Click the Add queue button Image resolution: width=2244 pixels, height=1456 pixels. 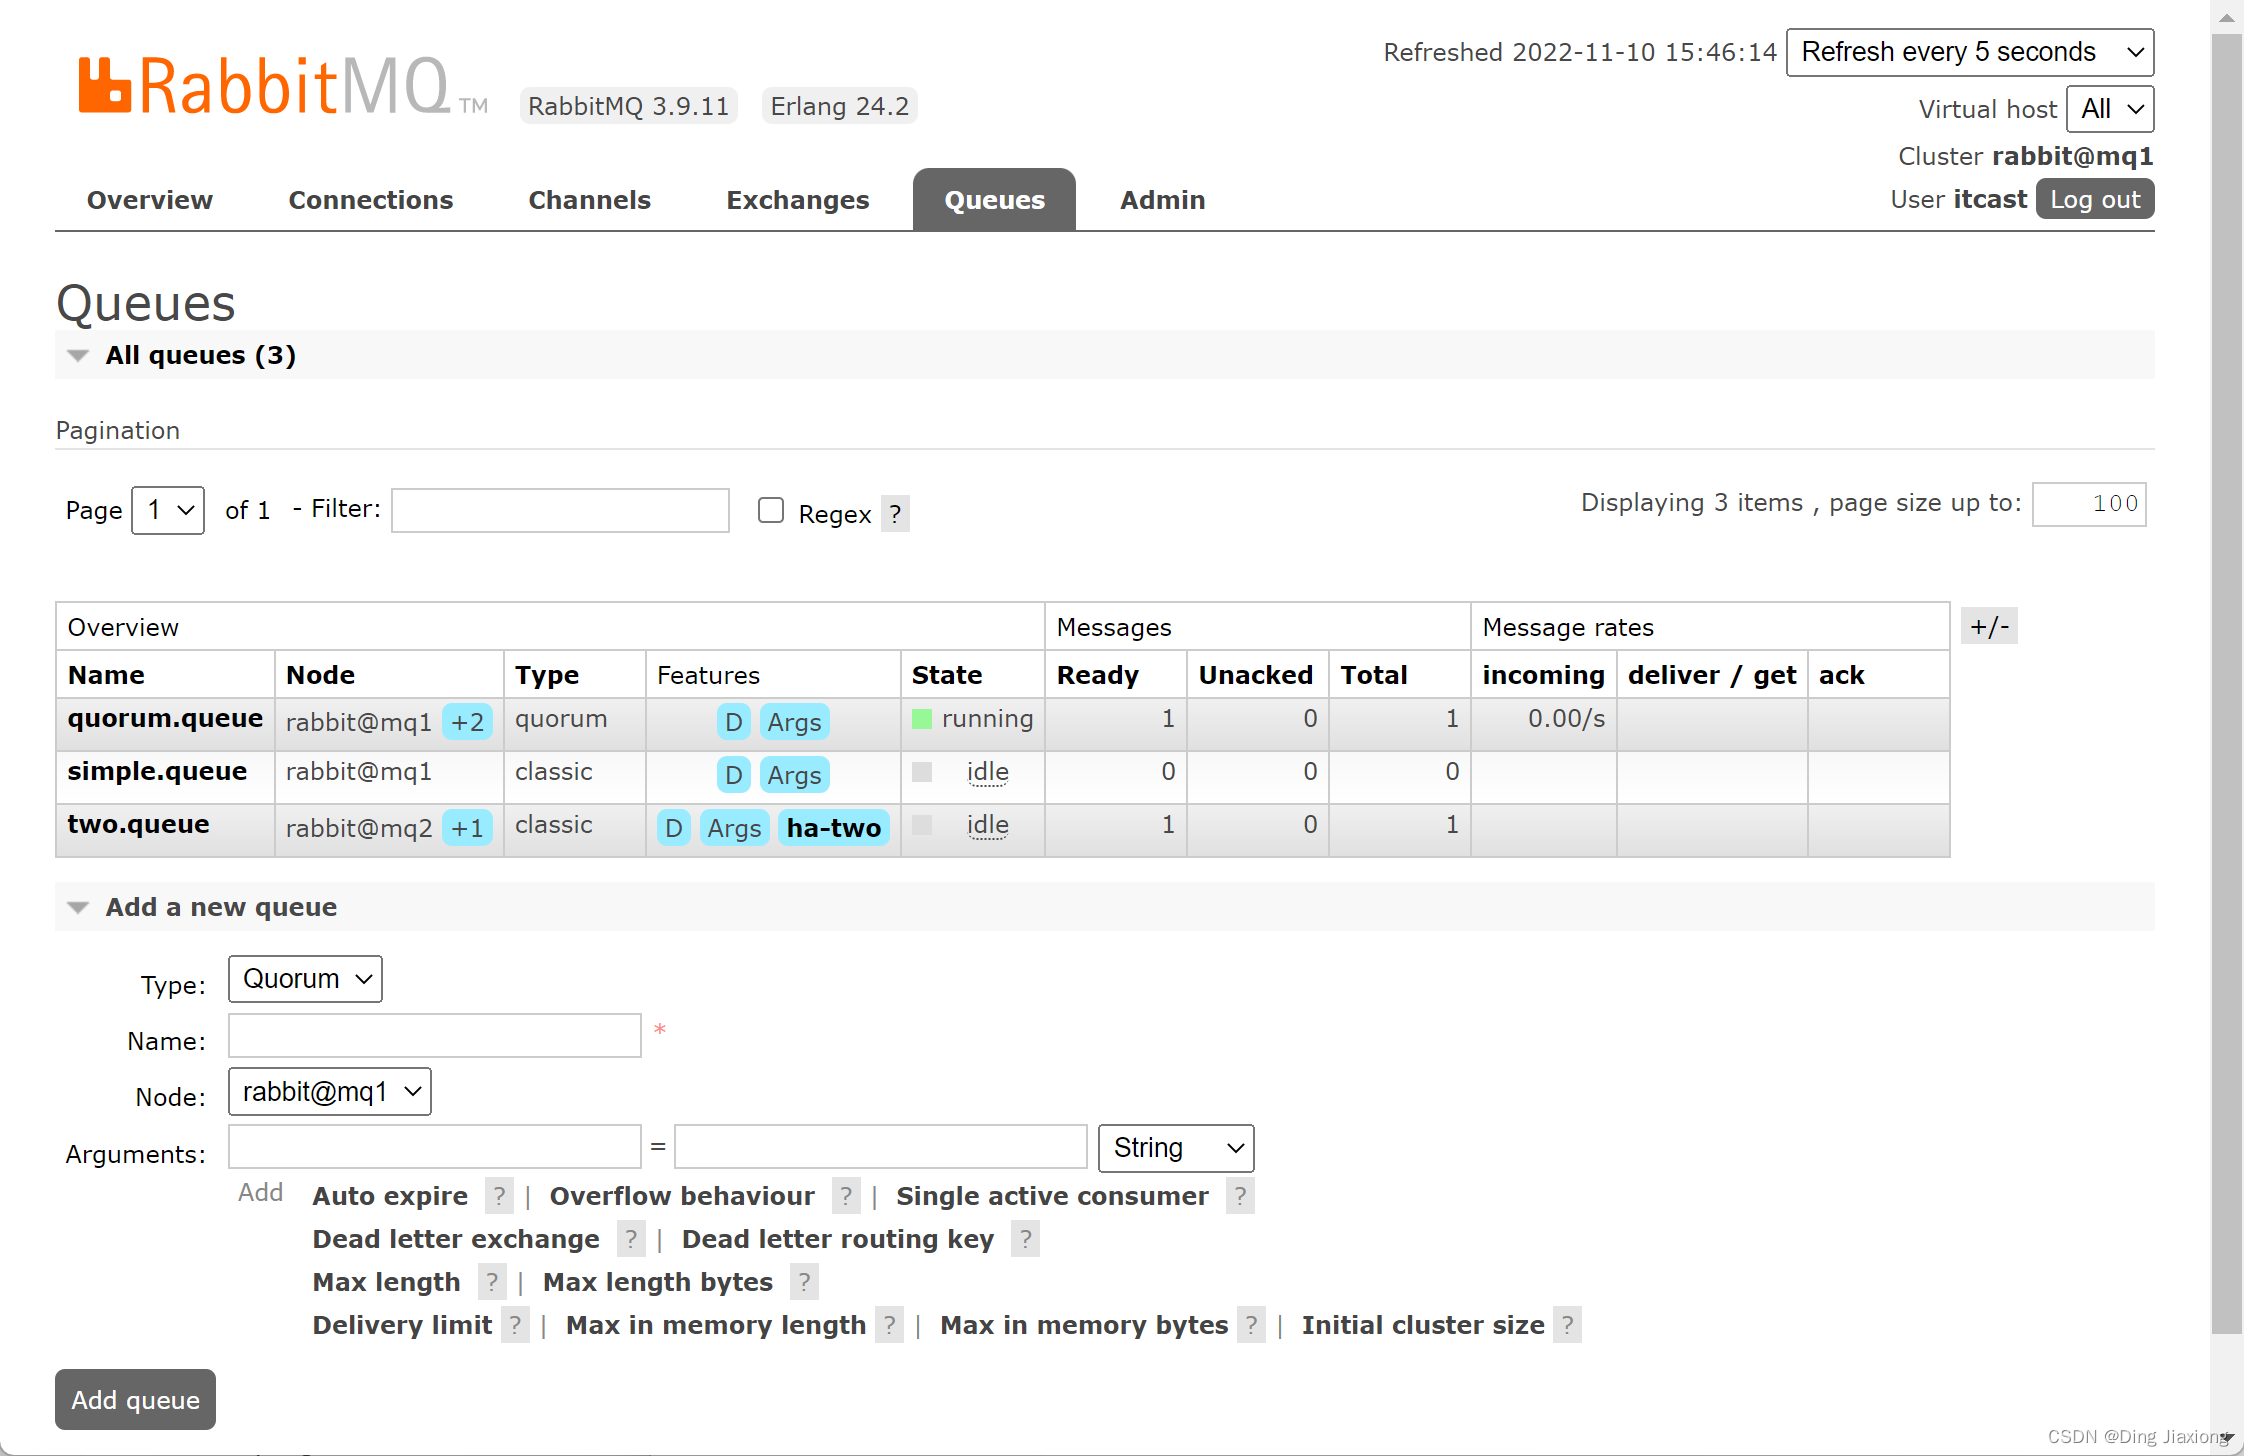coord(134,1399)
